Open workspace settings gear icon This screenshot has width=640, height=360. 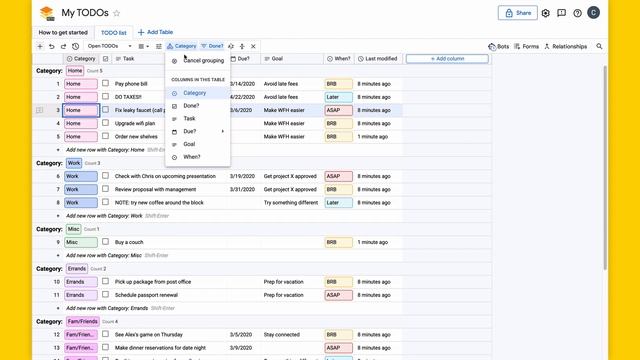point(546,13)
